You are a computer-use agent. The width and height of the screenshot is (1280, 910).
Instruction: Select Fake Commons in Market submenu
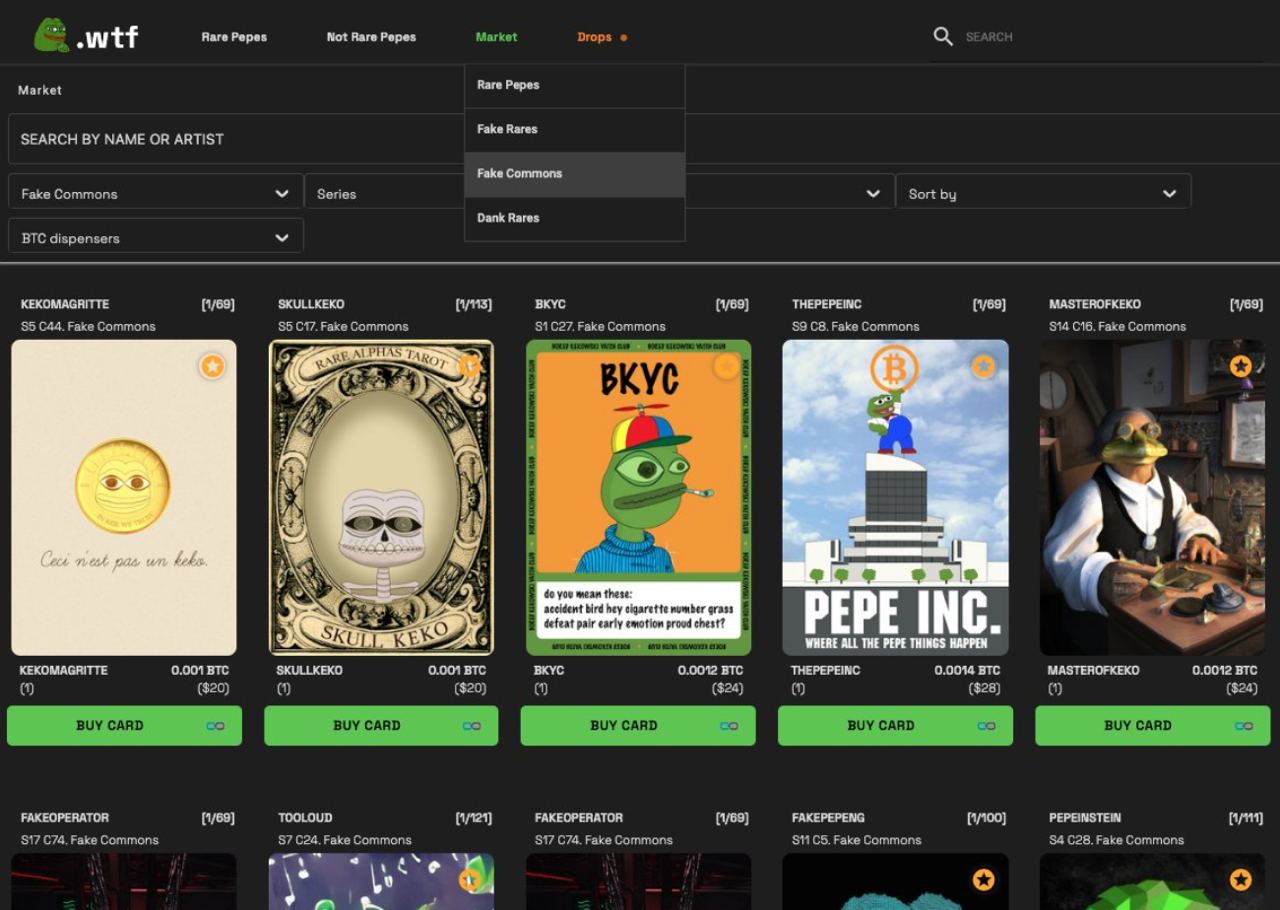pos(575,174)
